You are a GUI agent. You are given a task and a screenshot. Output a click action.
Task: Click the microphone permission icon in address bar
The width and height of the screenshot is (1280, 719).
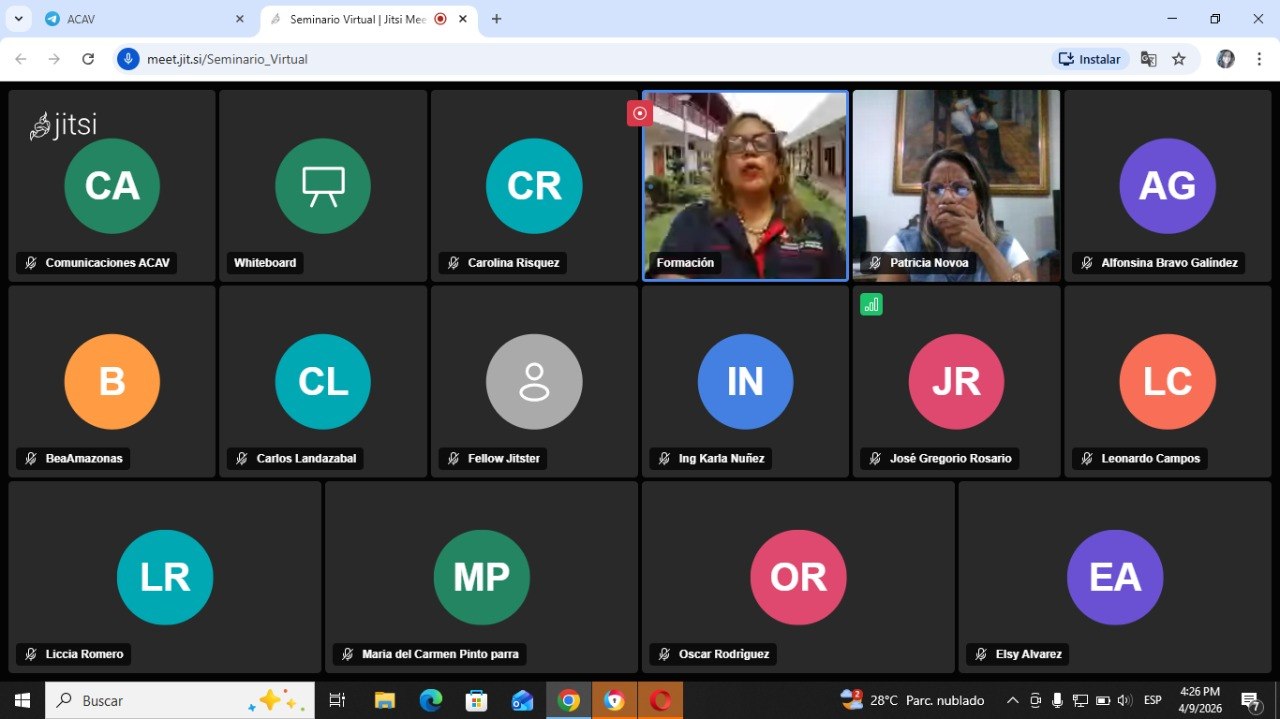coord(128,59)
